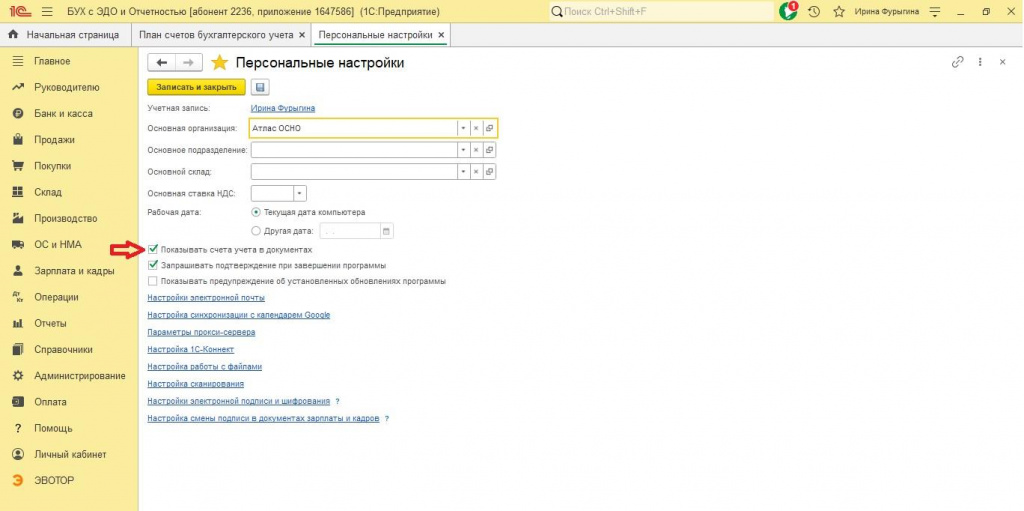Expand Основная ставка НДС dropdown
This screenshot has width=1024, height=511.
[300, 193]
